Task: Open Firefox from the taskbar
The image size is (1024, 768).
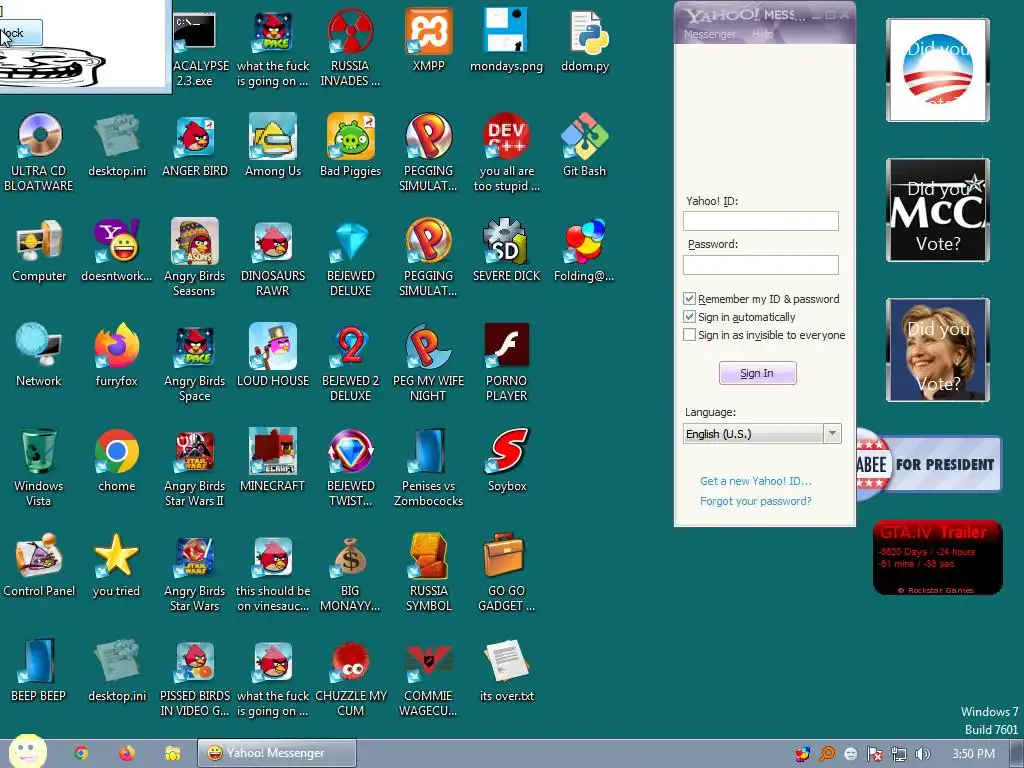Action: tap(127, 754)
